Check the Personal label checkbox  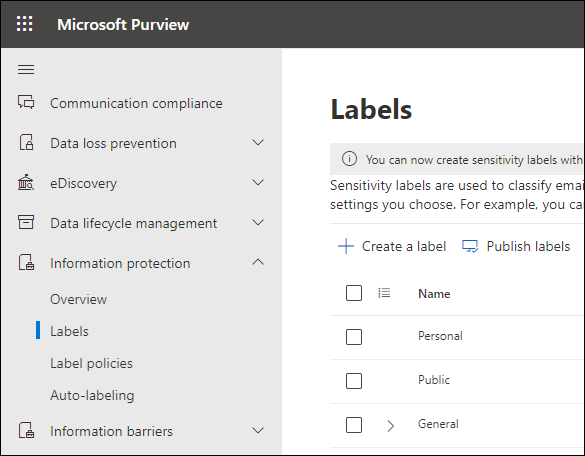click(354, 337)
